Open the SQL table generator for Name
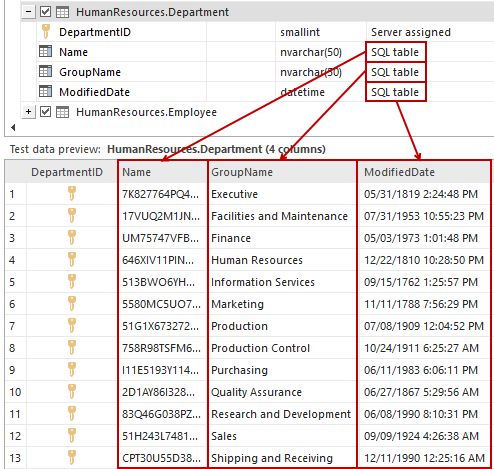This screenshot has width=494, height=469. 396,52
